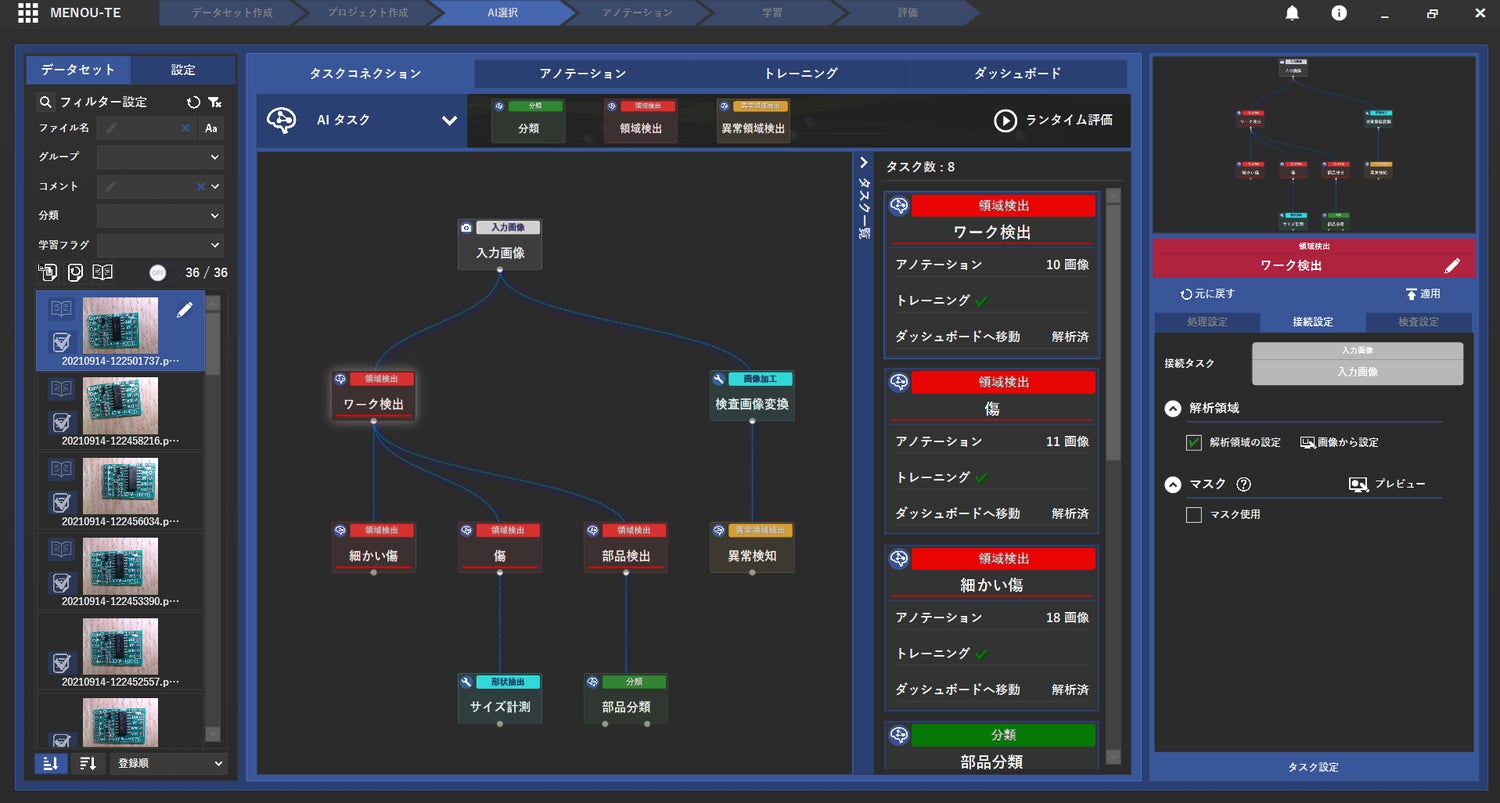Click the pencil icon beside ワーク検出 title
Screen dimensions: 1500x803
[1452, 266]
